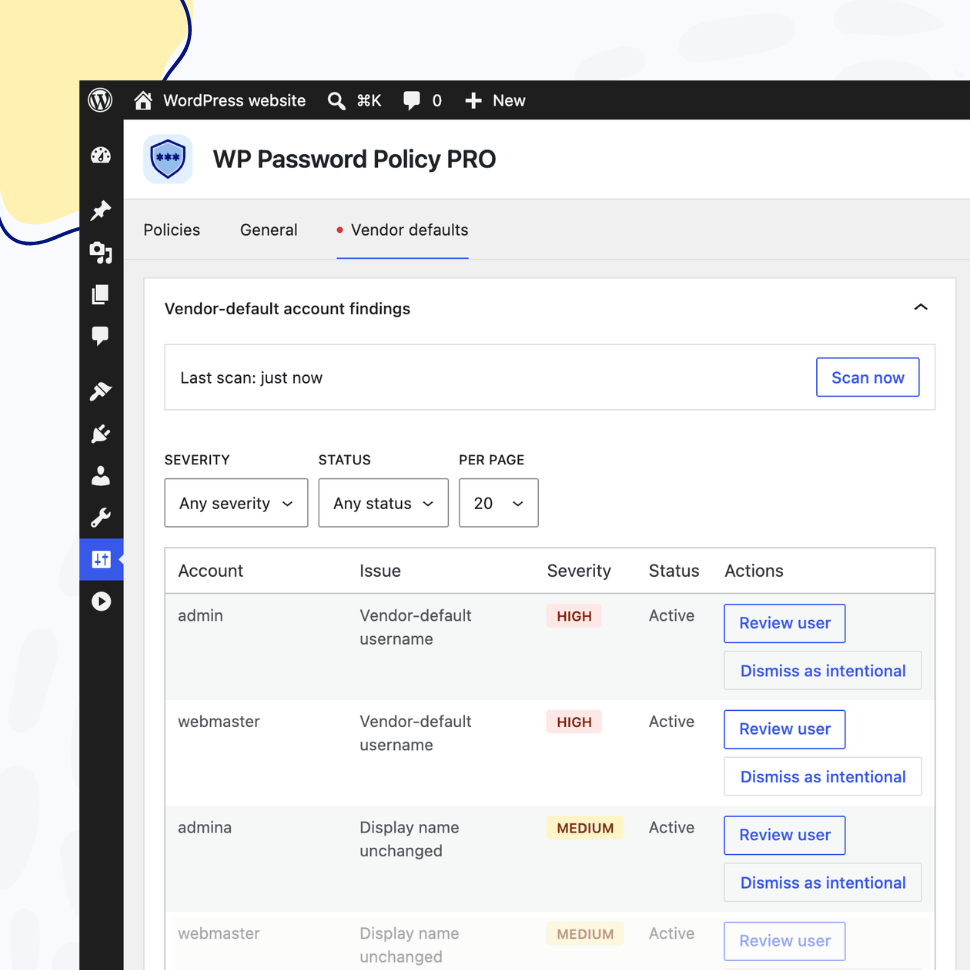Click the collapse menu play icon
Image resolution: width=970 pixels, height=970 pixels.
(101, 601)
